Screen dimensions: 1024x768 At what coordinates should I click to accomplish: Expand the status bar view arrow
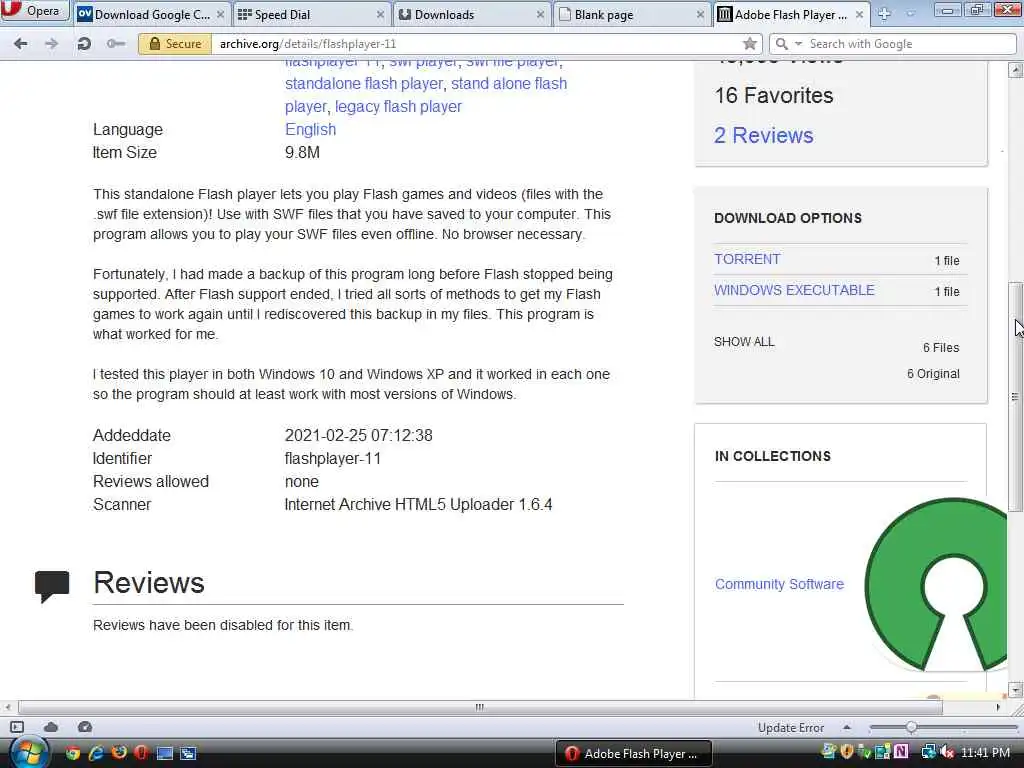click(x=846, y=727)
